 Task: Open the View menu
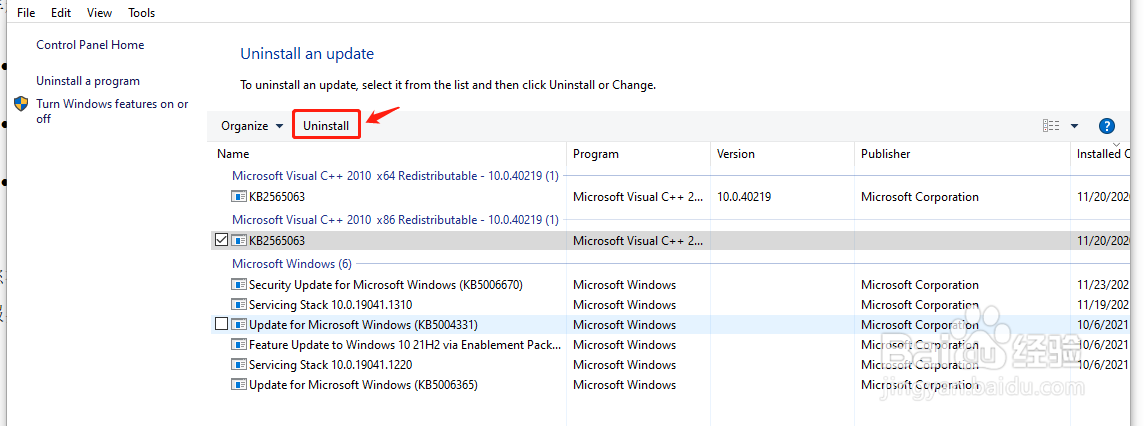tap(99, 12)
